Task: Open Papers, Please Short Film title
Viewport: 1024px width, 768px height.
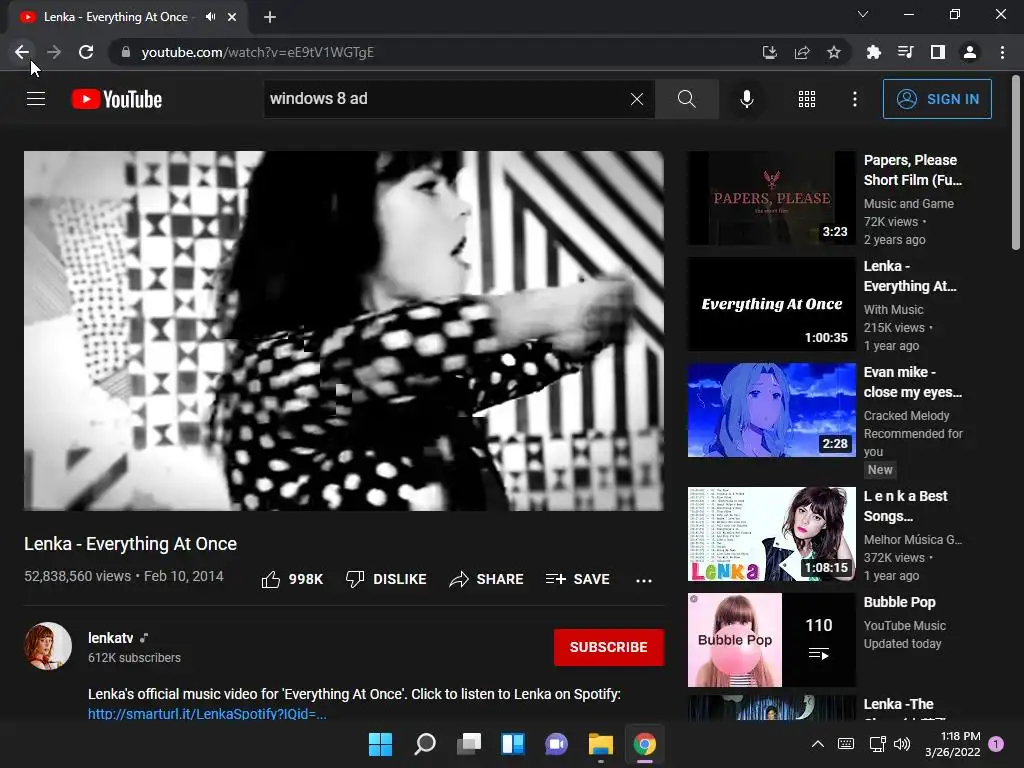Action: pos(912,170)
